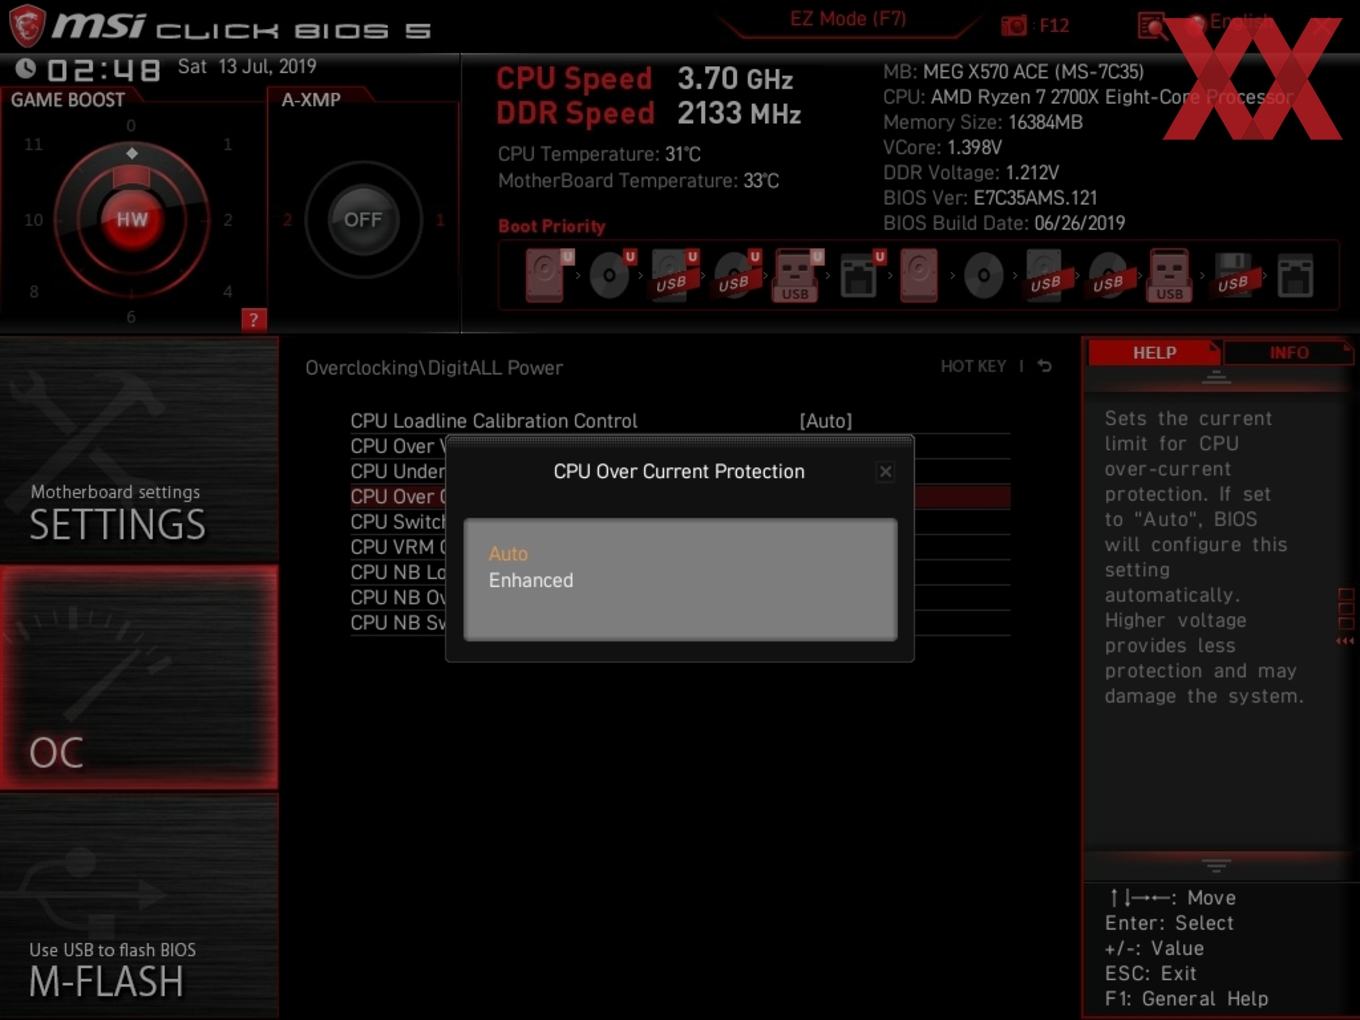Select the CPU Loadline Calibration Control row
This screenshot has height=1020, width=1360.
(x=680, y=421)
